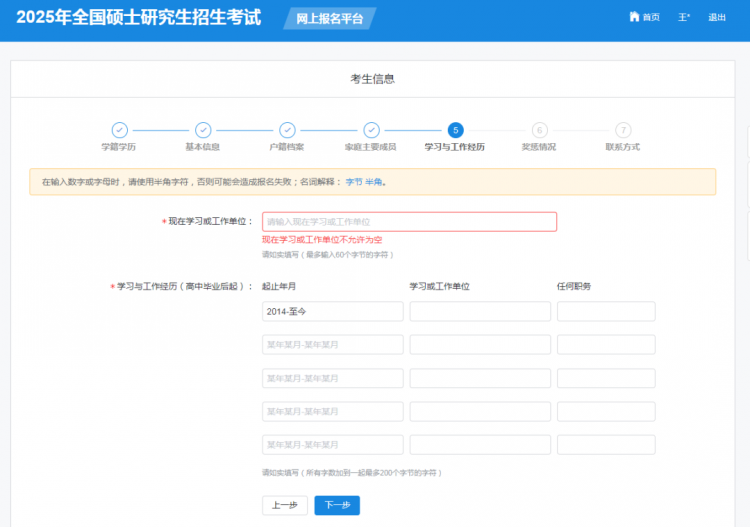Click fourth-row 学习或工作单位 input box

480,411
